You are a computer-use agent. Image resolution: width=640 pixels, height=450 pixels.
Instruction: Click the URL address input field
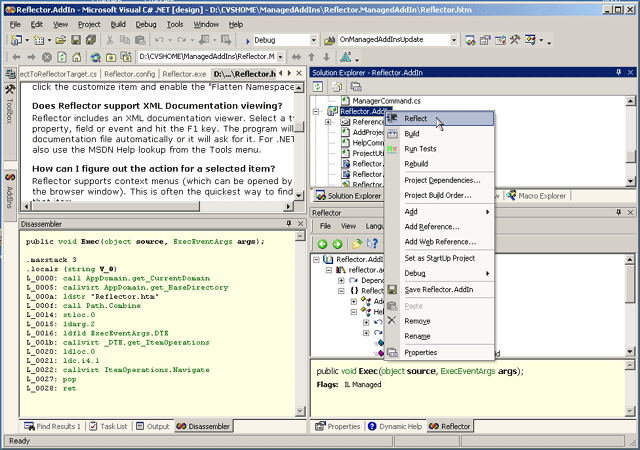(x=207, y=57)
